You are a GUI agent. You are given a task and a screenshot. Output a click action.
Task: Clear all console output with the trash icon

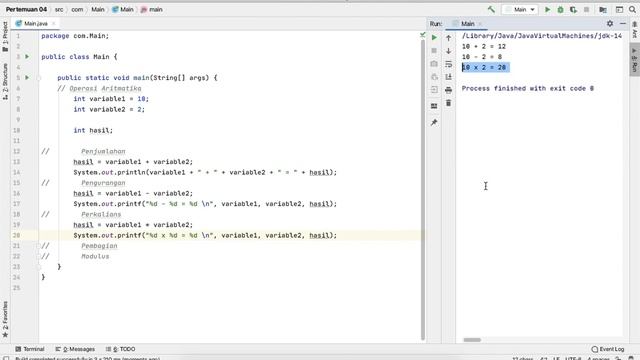click(x=449, y=103)
